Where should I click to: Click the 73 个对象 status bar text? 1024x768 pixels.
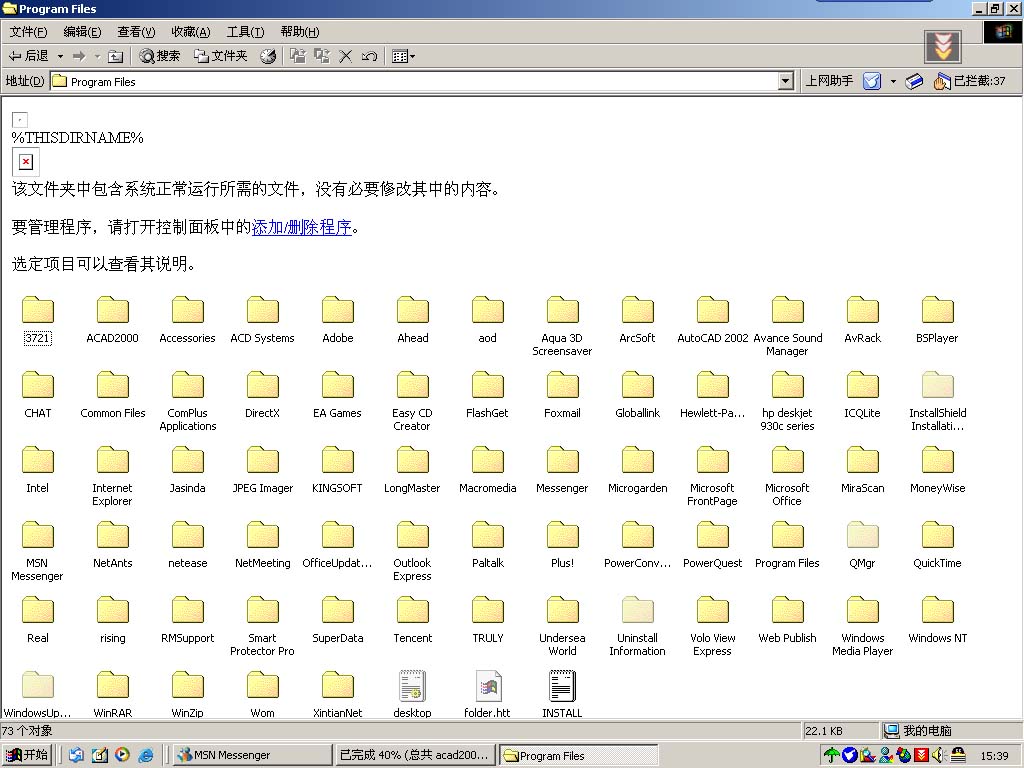point(27,731)
